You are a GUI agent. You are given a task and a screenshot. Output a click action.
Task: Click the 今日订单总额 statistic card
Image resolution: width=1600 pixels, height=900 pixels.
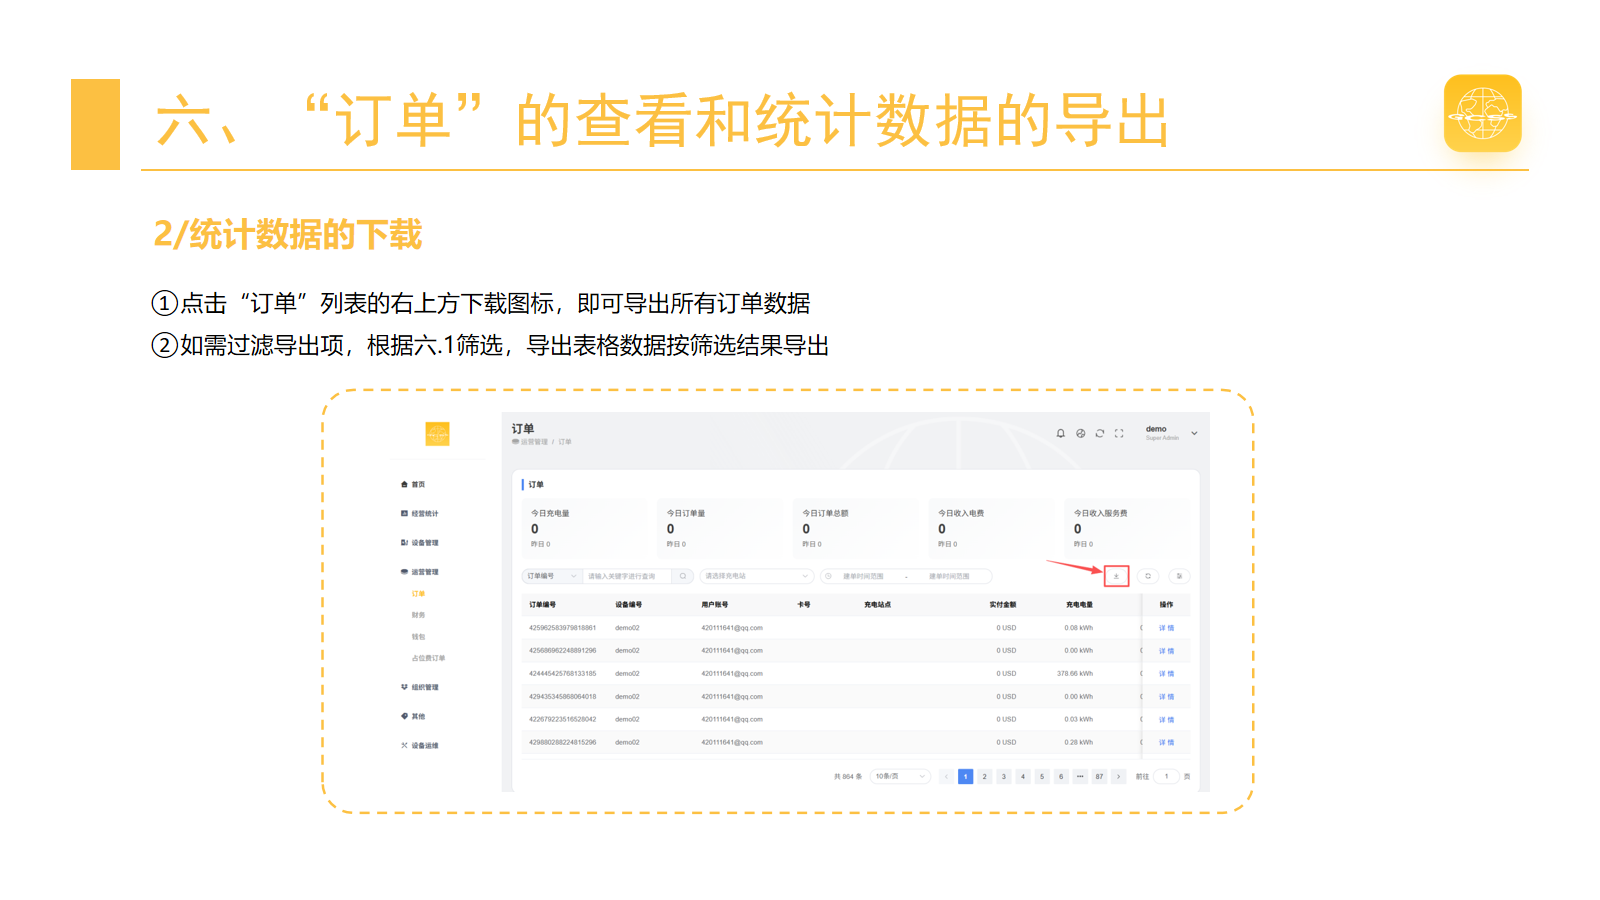(858, 528)
